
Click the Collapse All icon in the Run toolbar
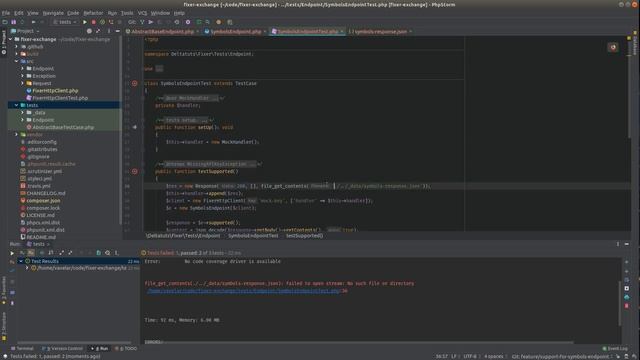tap(70, 253)
